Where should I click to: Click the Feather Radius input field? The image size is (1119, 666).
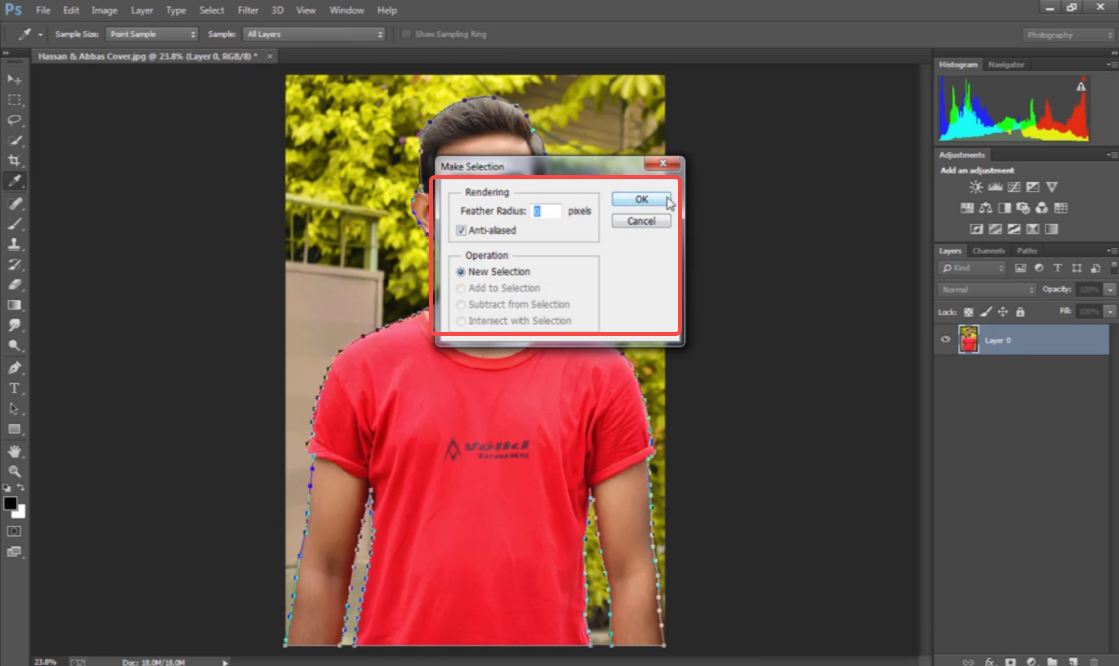tap(547, 211)
